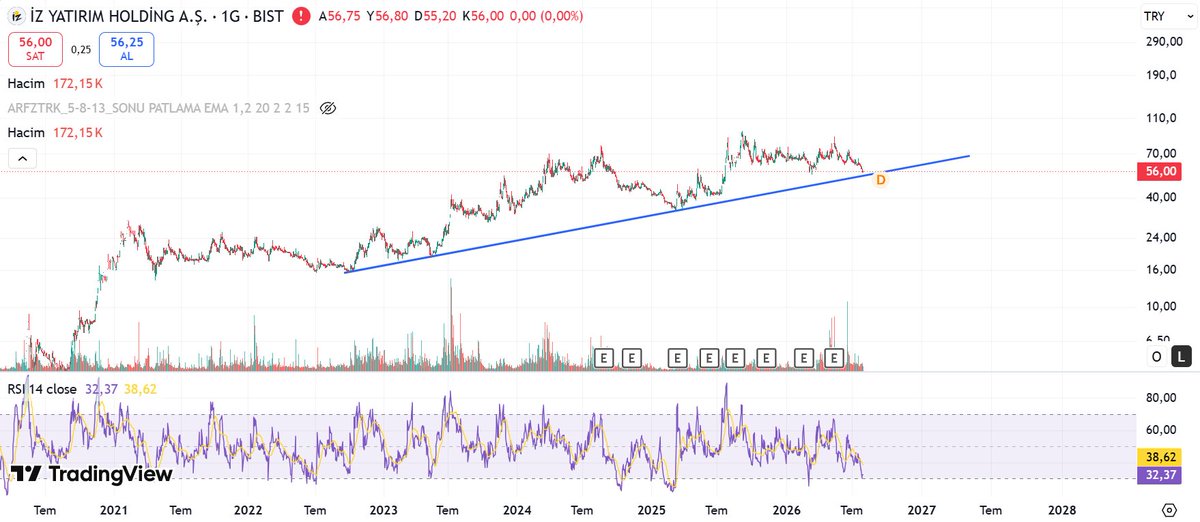Select the RSI 14 close indicator label
This screenshot has width=1200, height=522.
42,389
